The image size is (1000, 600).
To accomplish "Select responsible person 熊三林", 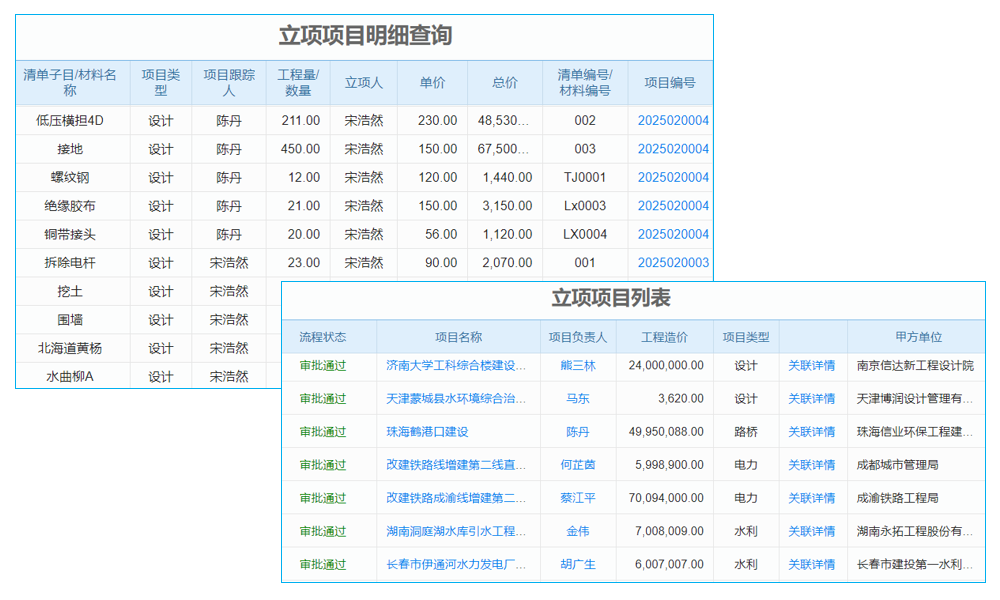I will 578,366.
